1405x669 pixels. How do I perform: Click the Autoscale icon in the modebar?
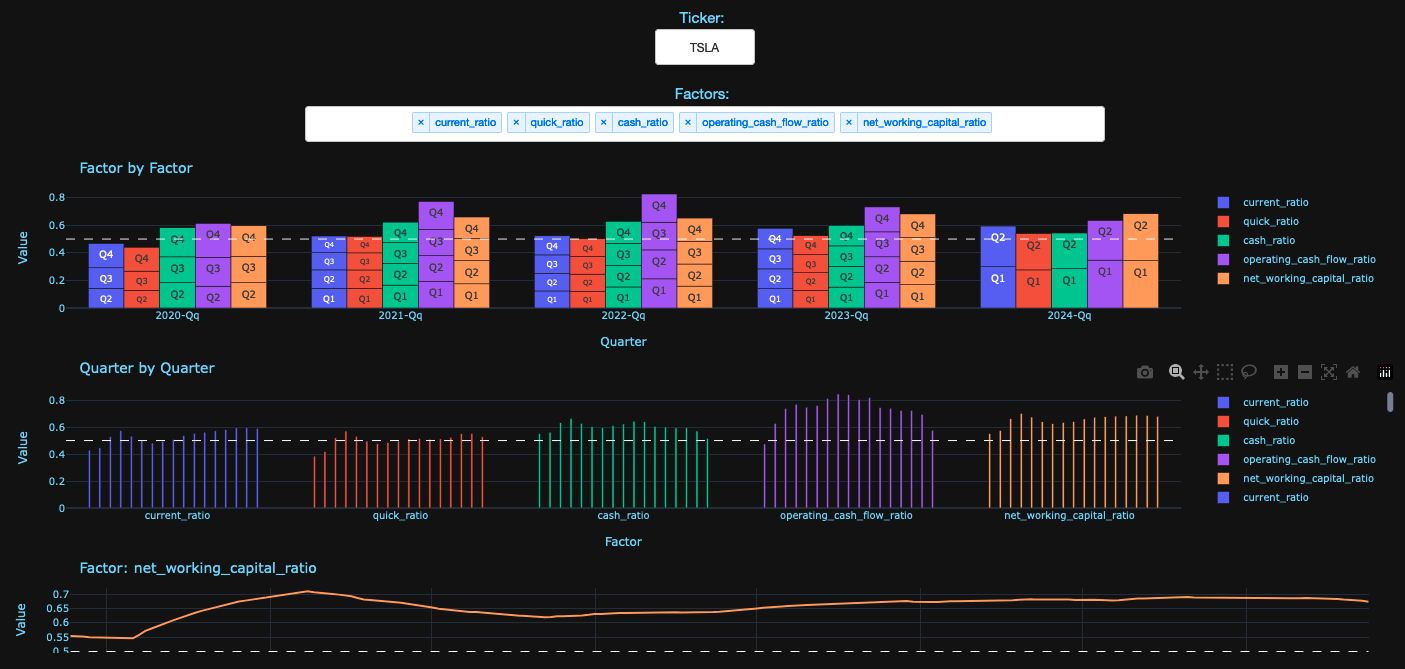(x=1329, y=372)
